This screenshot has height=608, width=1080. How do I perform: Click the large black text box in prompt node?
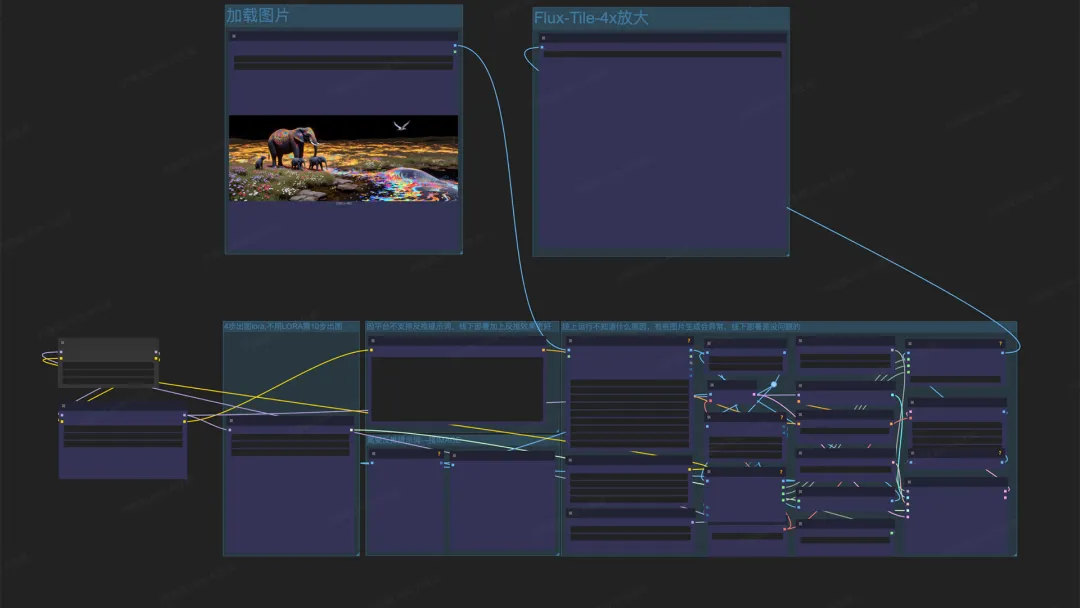pos(457,388)
